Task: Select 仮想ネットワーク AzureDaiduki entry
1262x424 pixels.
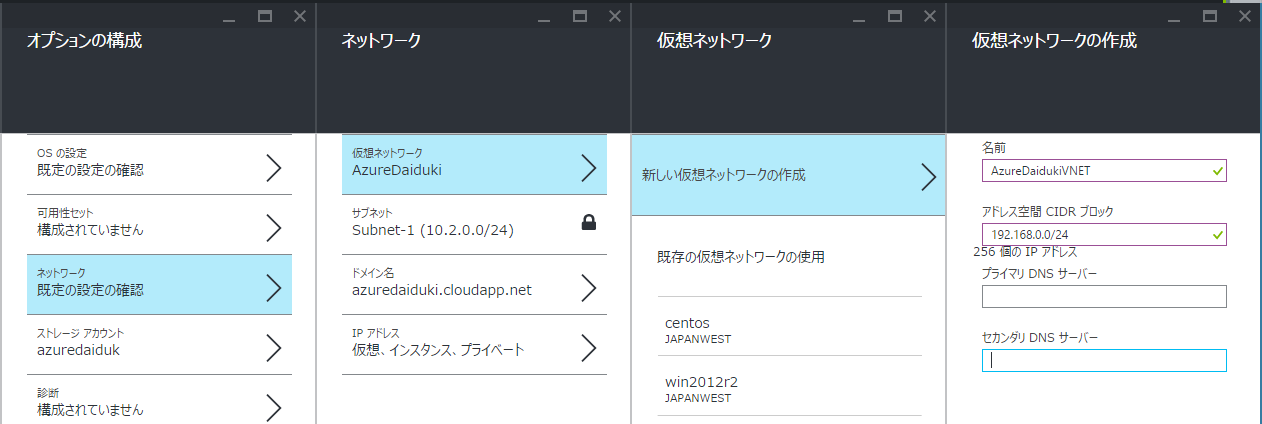Action: point(474,165)
